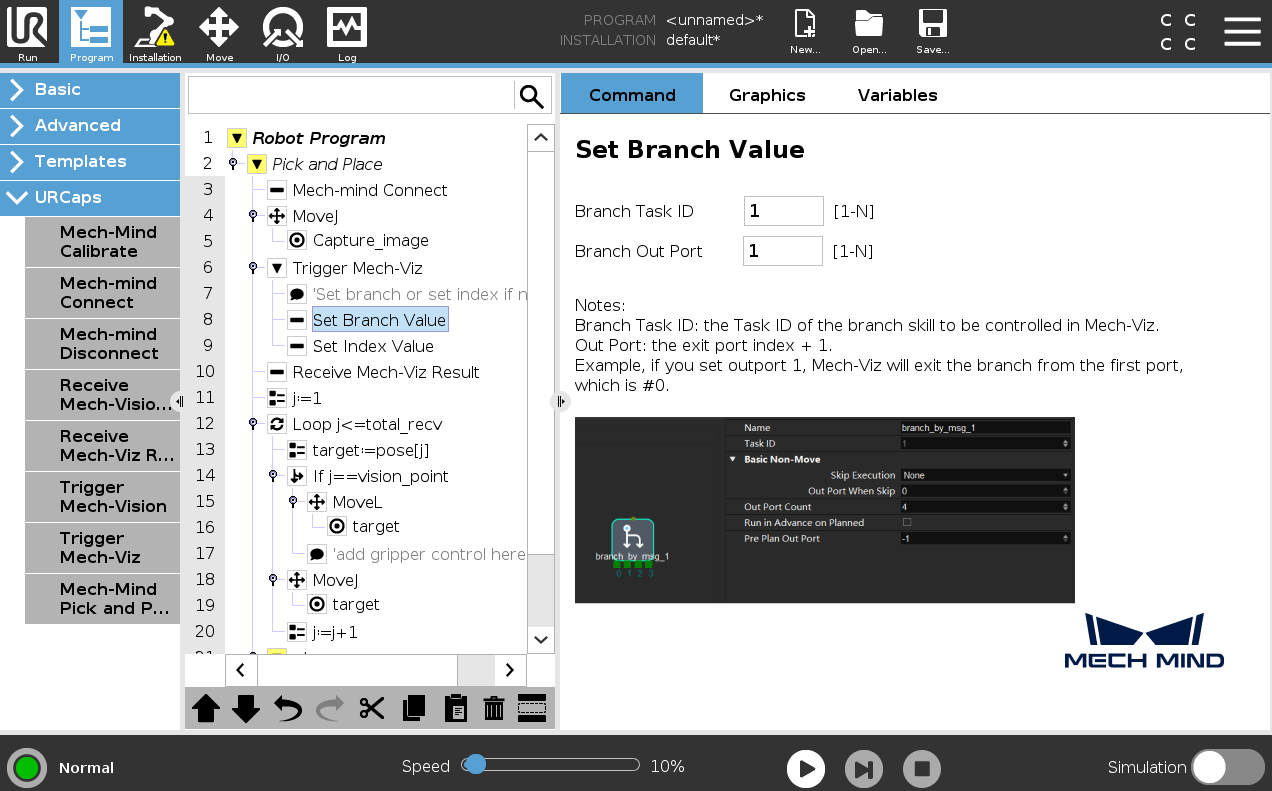The width and height of the screenshot is (1272, 791).
Task: Insert Mech-mind Disconnect node
Action: (x=103, y=343)
